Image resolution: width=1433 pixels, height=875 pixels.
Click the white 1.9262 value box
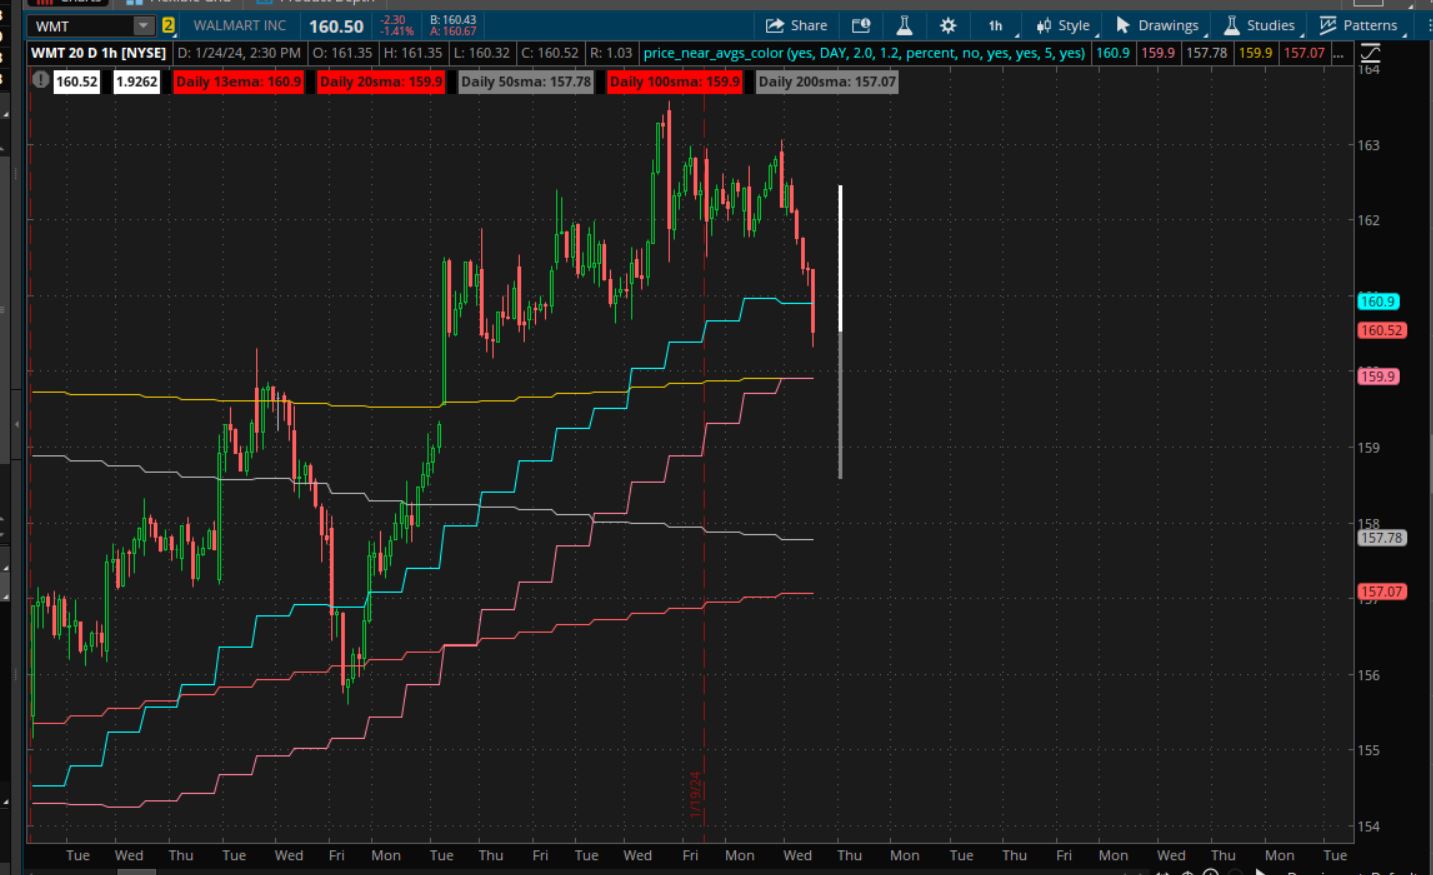[137, 81]
